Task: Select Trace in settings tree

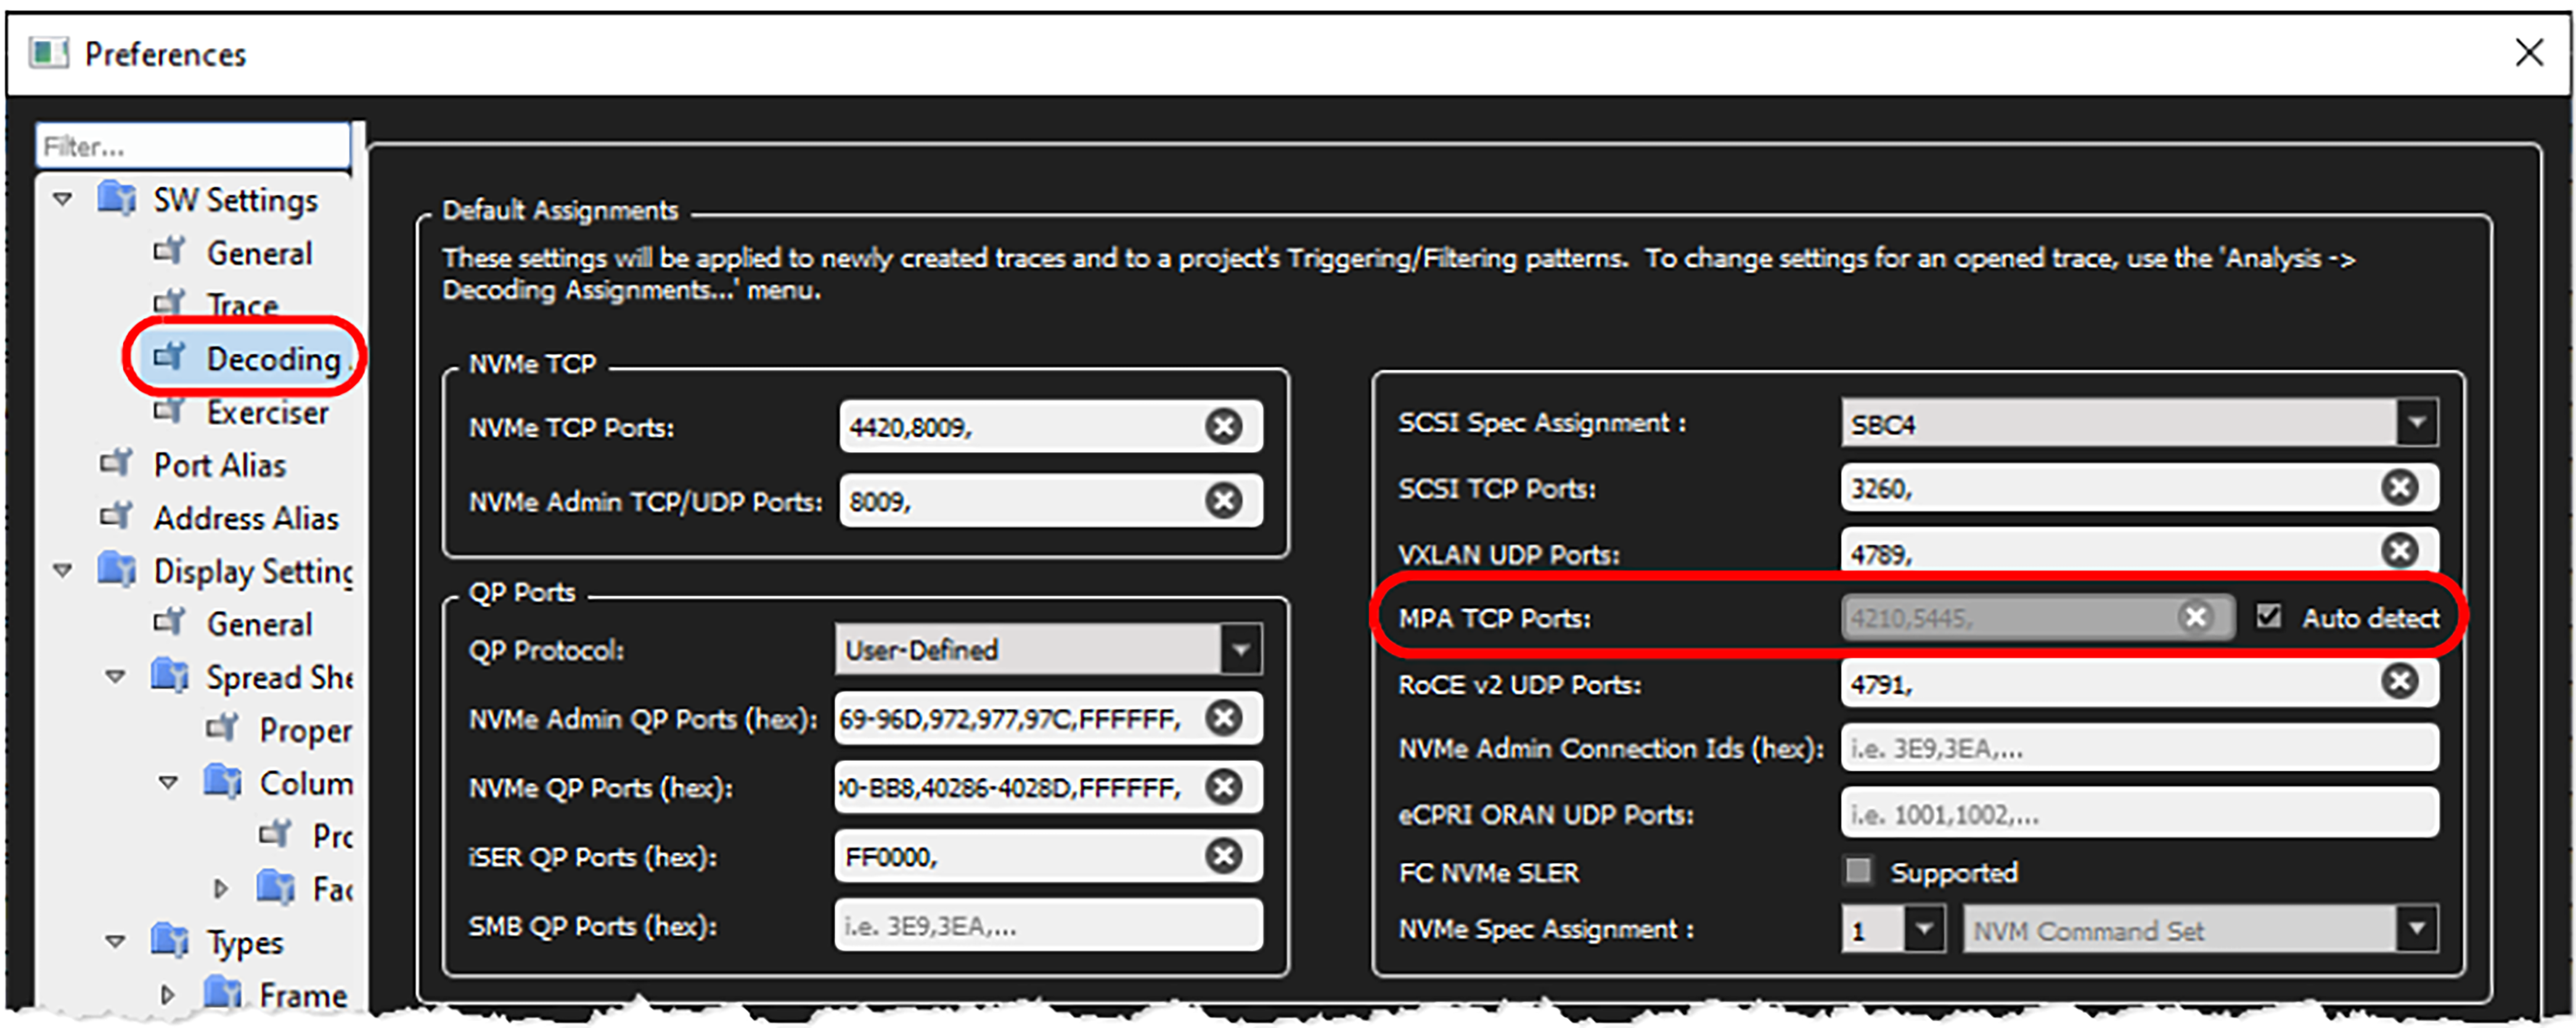Action: [242, 304]
